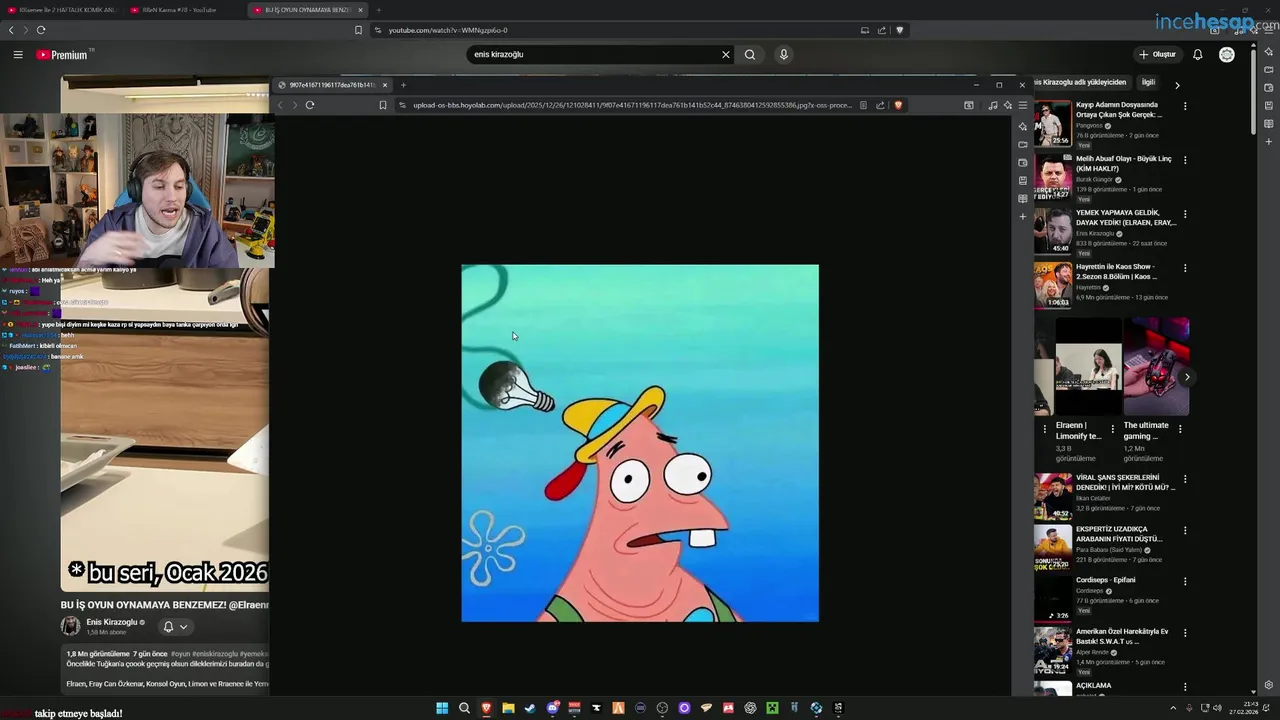This screenshot has width=1280, height=720.
Task: Open 'Cordiseps - Epifani' video
Action: (x=1105, y=580)
